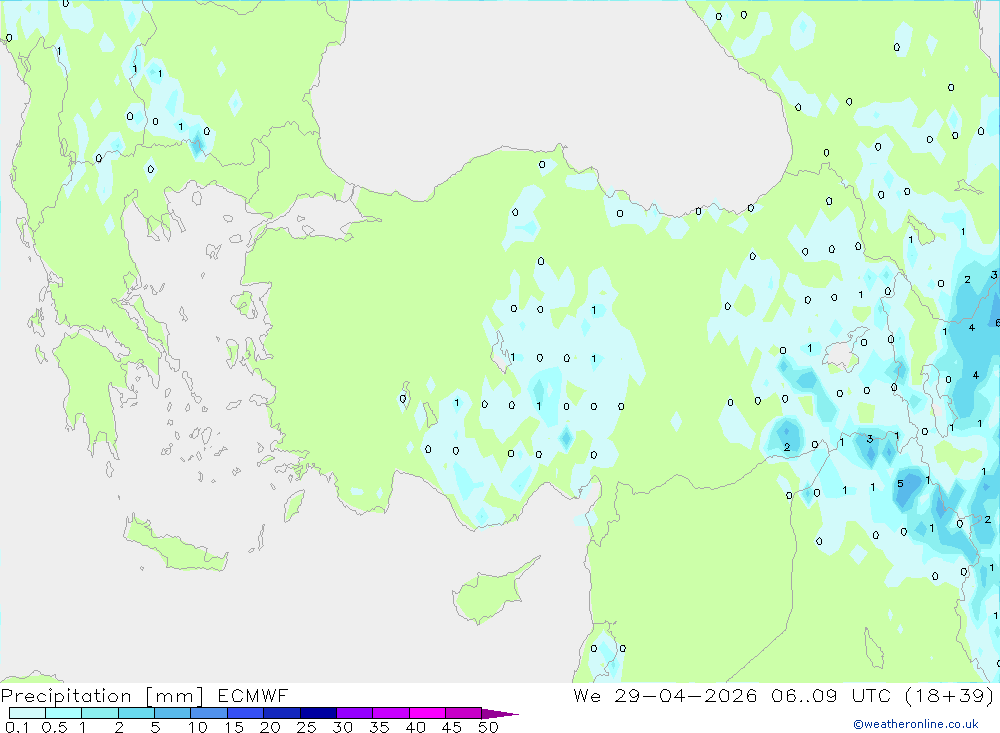Click the 2–5 mm legend color box
The width and height of the screenshot is (1000, 733).
[136, 713]
